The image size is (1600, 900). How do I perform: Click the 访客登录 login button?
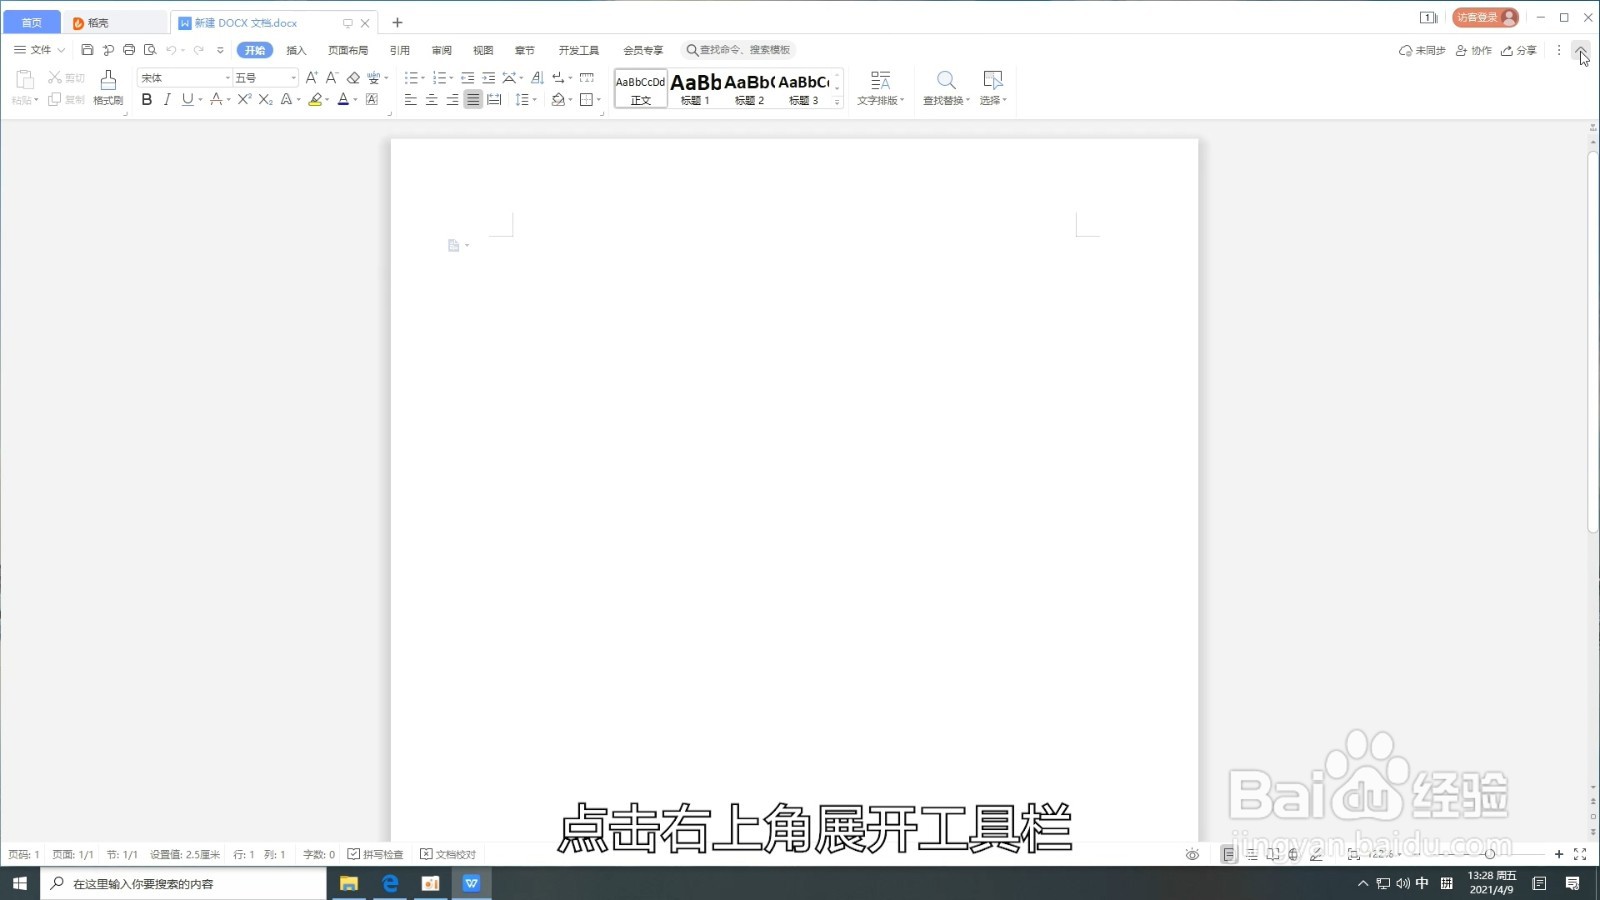1486,17
